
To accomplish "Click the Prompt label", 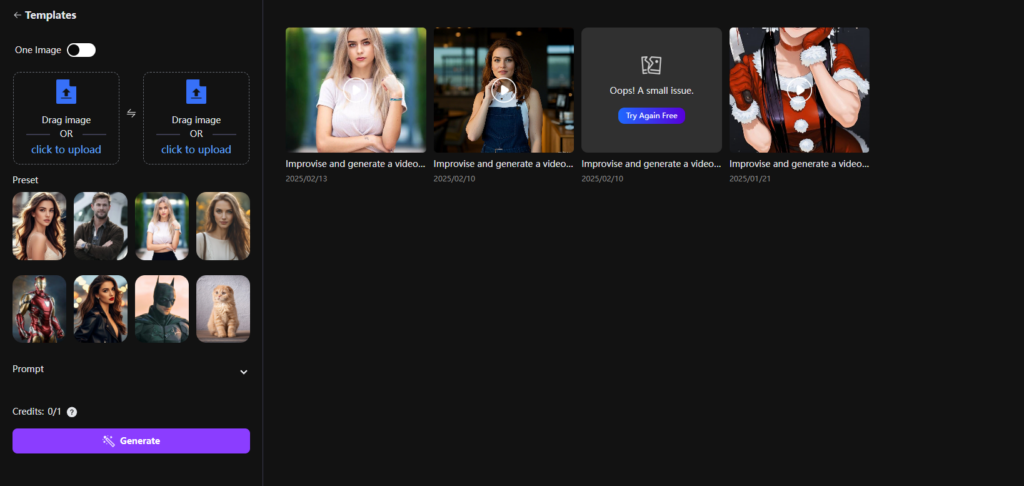I will 28,369.
